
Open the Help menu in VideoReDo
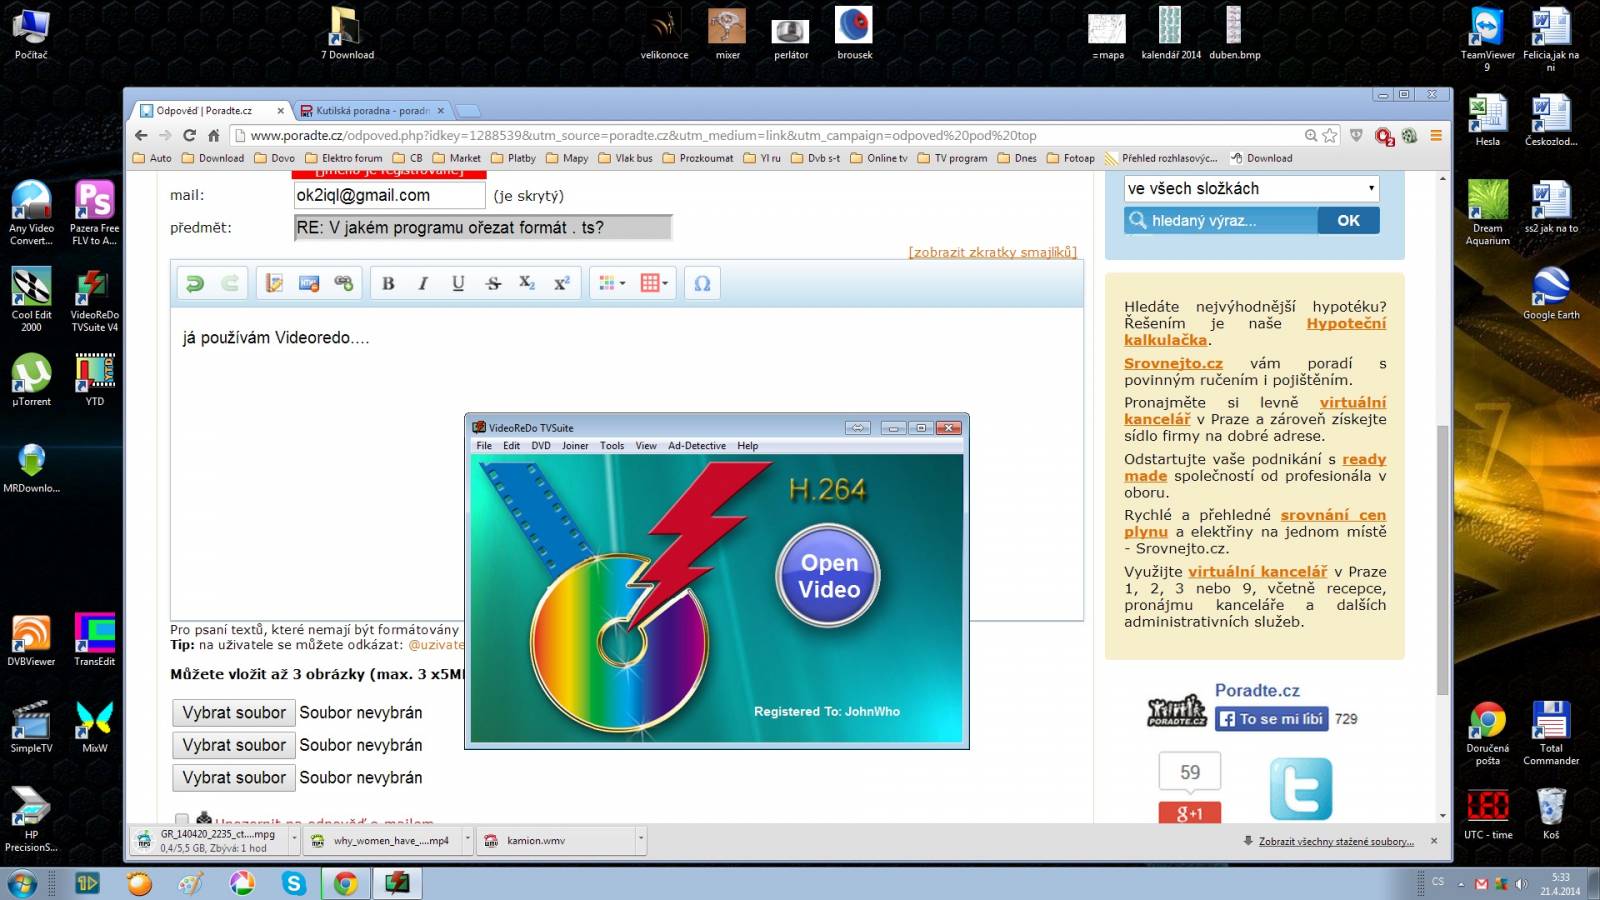point(748,446)
